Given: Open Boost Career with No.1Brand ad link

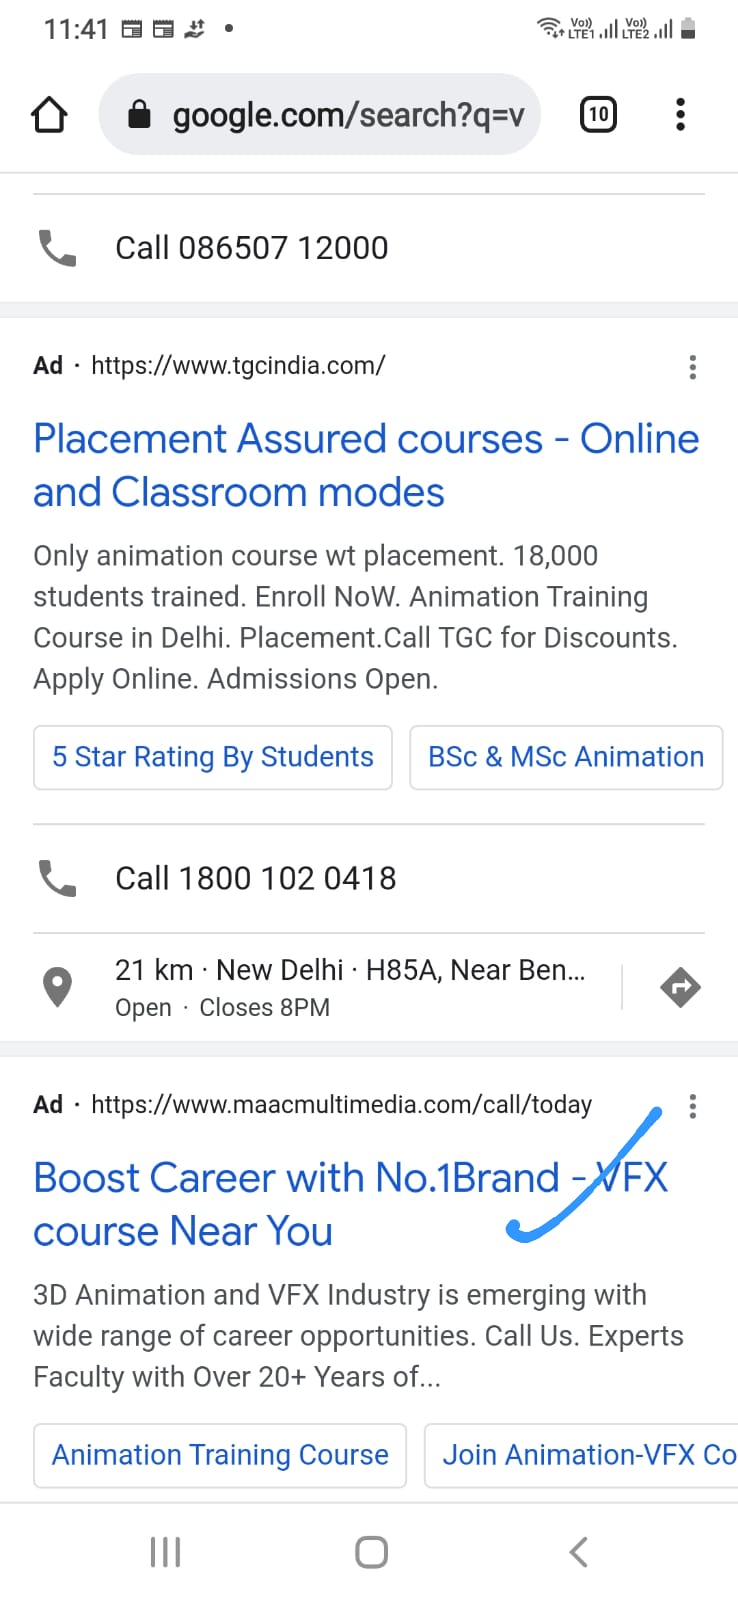Looking at the screenshot, I should click(350, 1204).
